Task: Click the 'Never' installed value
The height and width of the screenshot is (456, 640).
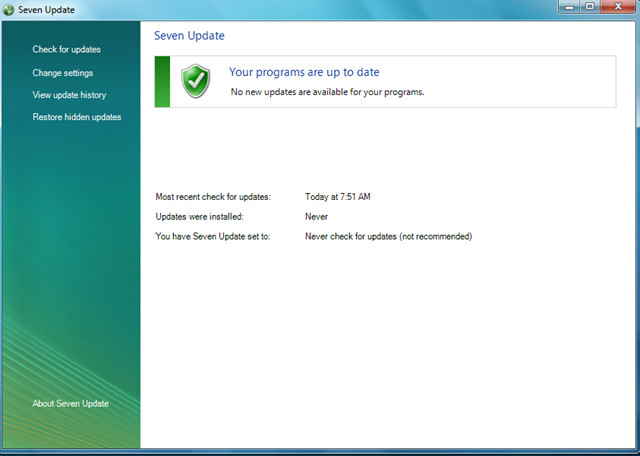Action: pyautogui.click(x=316, y=217)
